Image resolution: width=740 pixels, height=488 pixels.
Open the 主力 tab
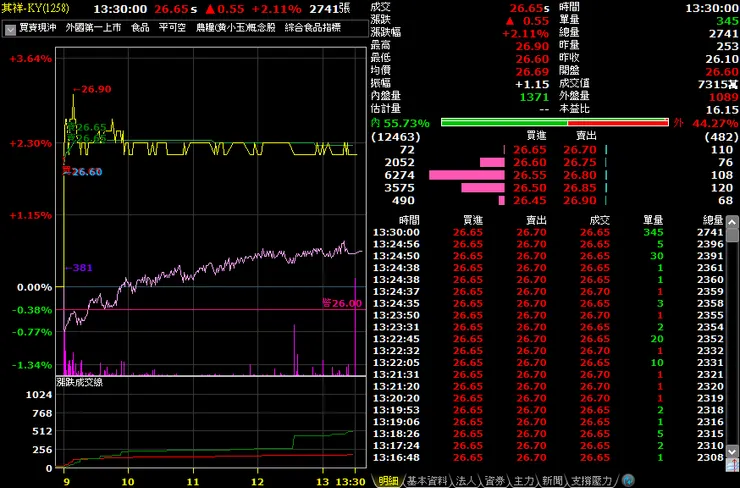tap(523, 481)
